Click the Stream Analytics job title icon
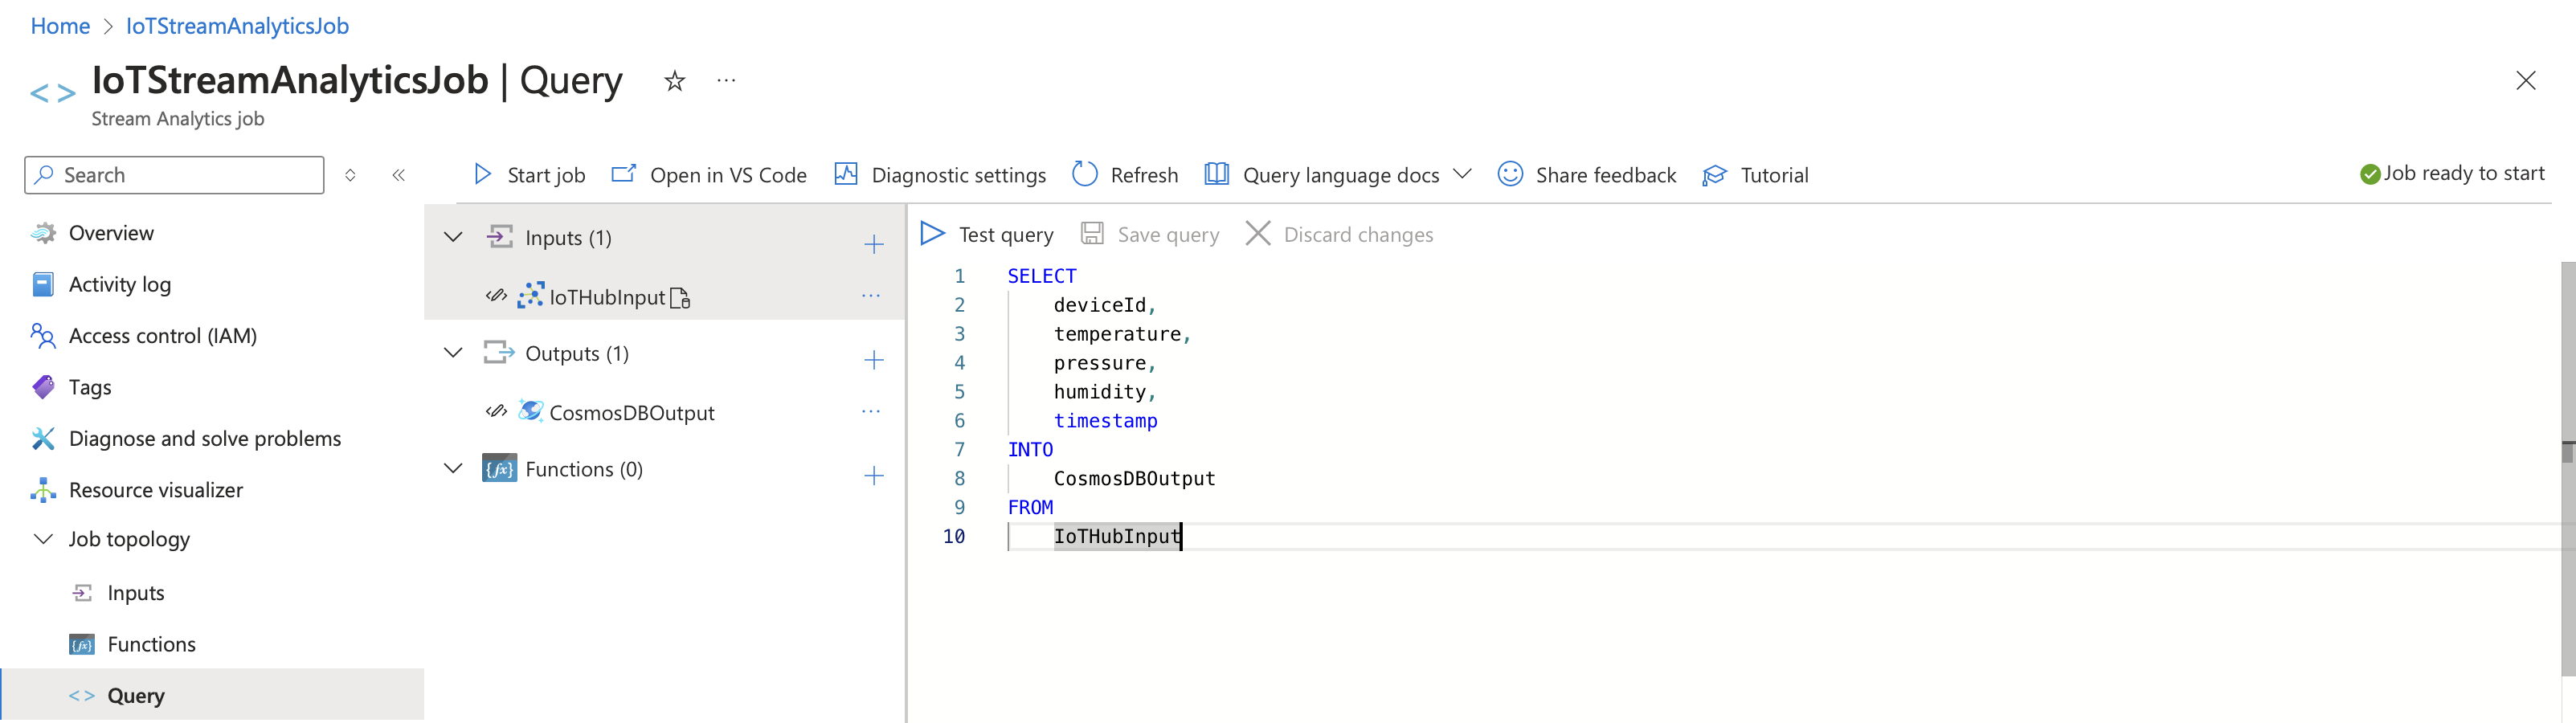The height and width of the screenshot is (723, 2576). pyautogui.click(x=53, y=94)
